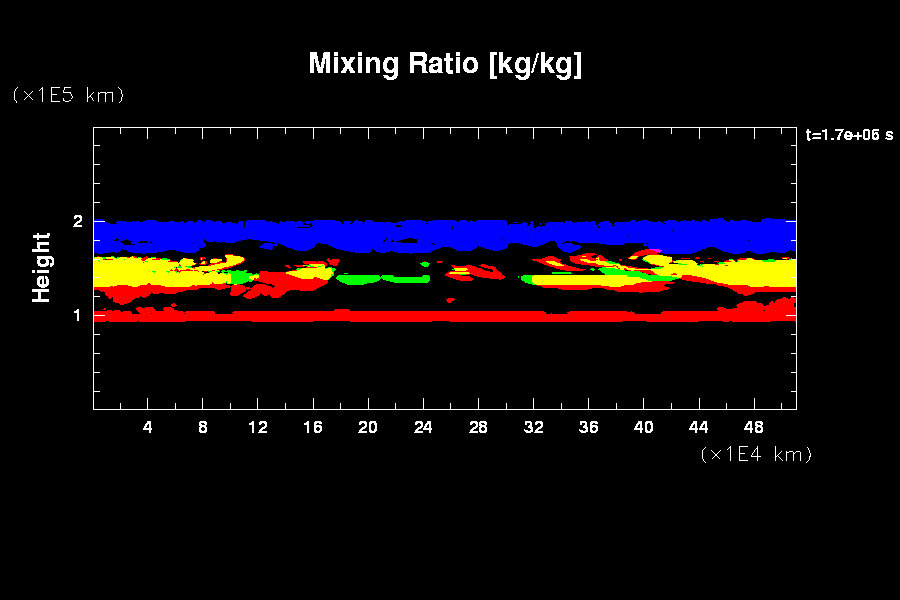The width and height of the screenshot is (900, 600).
Task: Click x-axis tick label 16
Action: coord(313,427)
